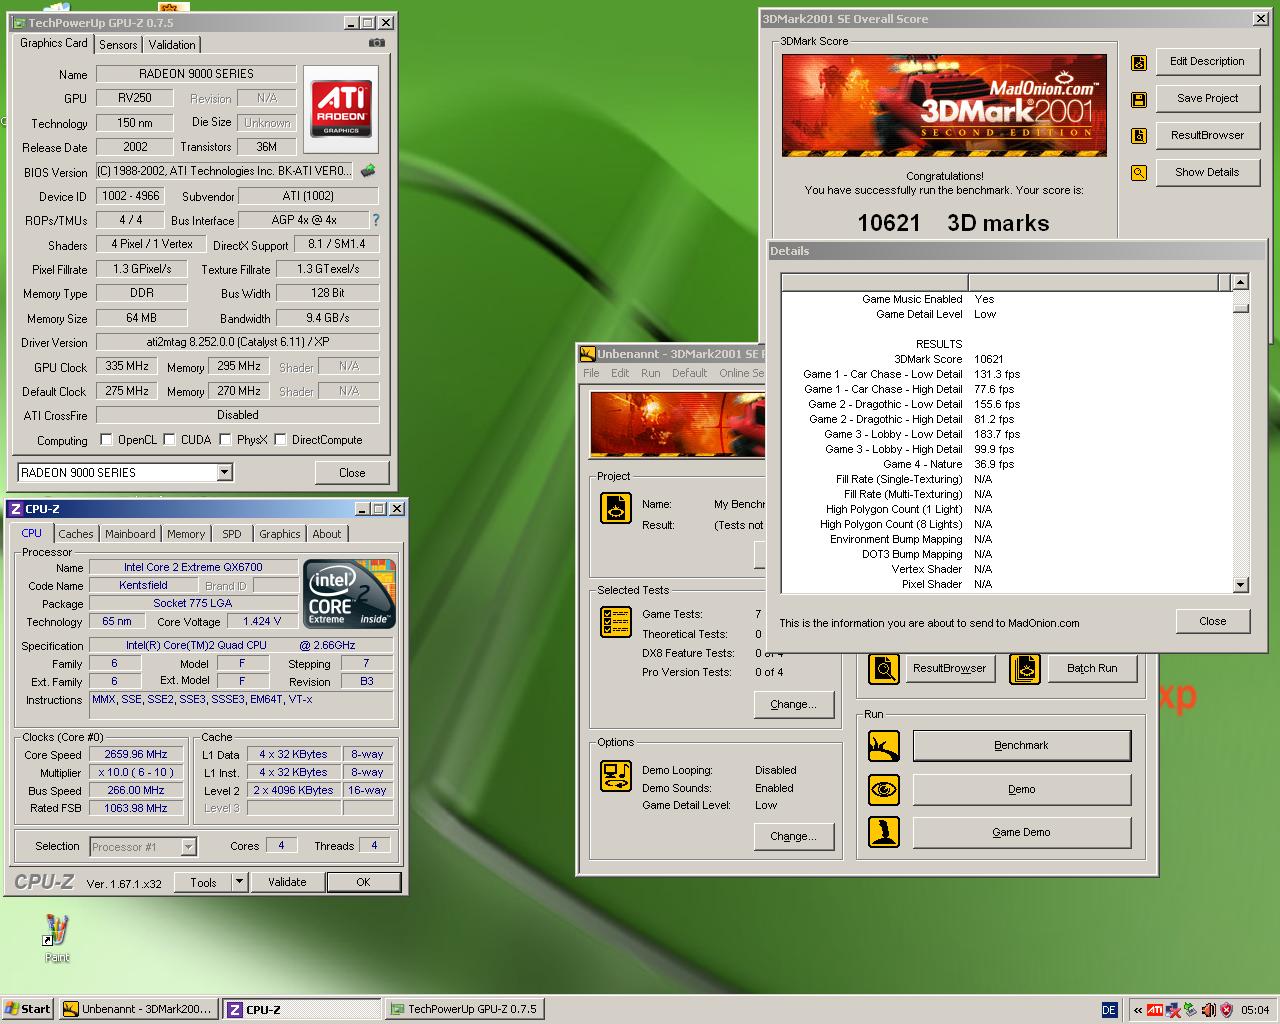Viewport: 1280px width, 1024px height.
Task: Check the DirectCompute checkbox
Action: point(281,439)
